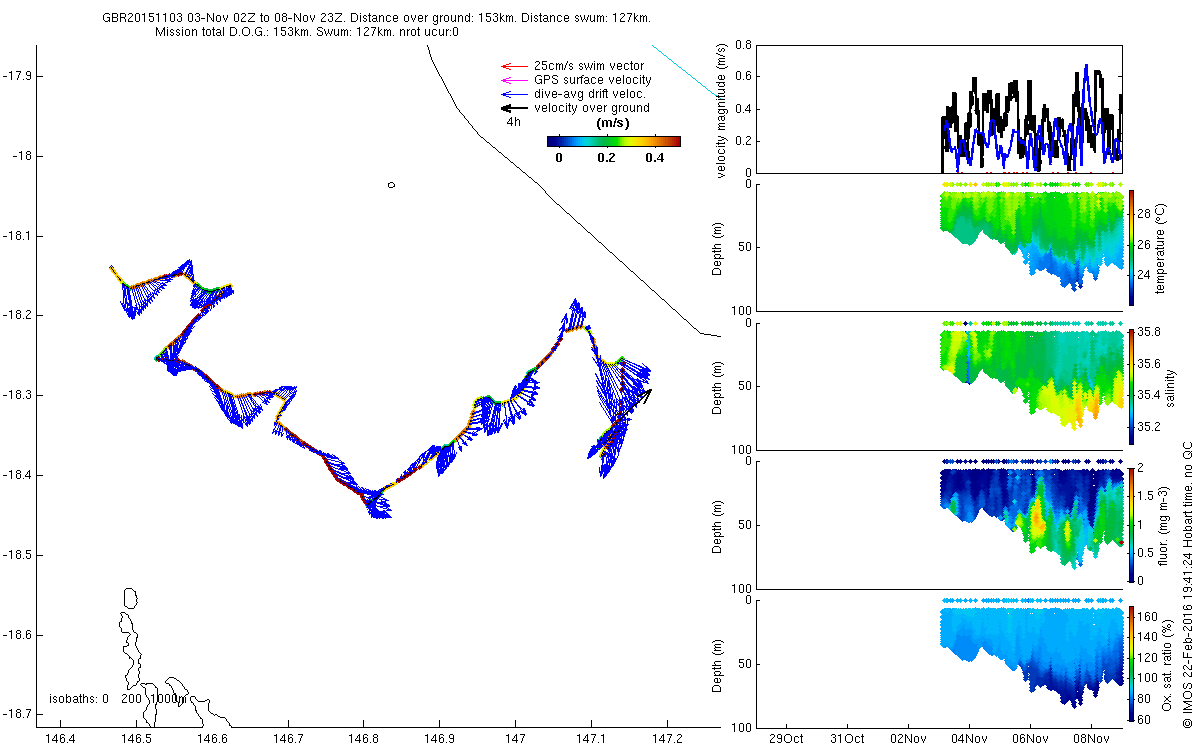Viewport: 1200px width, 750px height.
Task: Select the 'velocity over ground' legend label
Action: (x=592, y=108)
